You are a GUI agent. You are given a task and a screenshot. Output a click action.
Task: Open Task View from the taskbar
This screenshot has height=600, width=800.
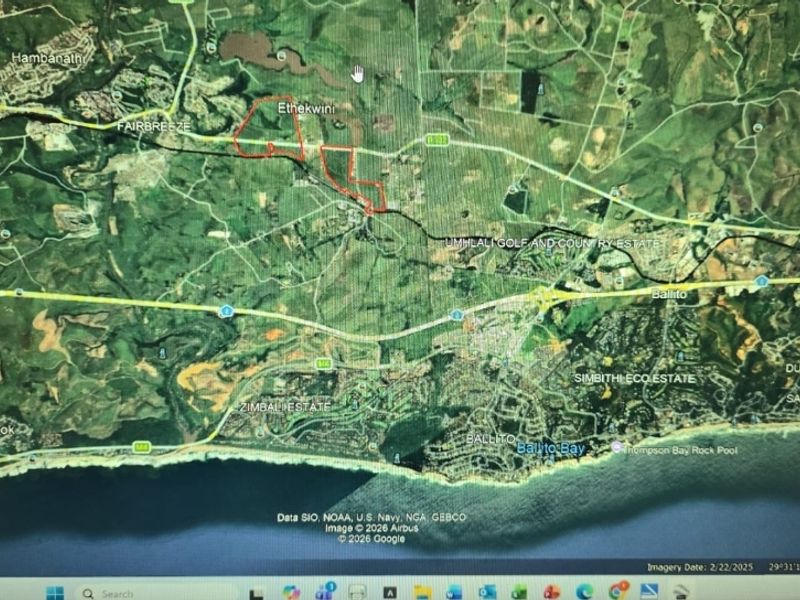[257, 594]
